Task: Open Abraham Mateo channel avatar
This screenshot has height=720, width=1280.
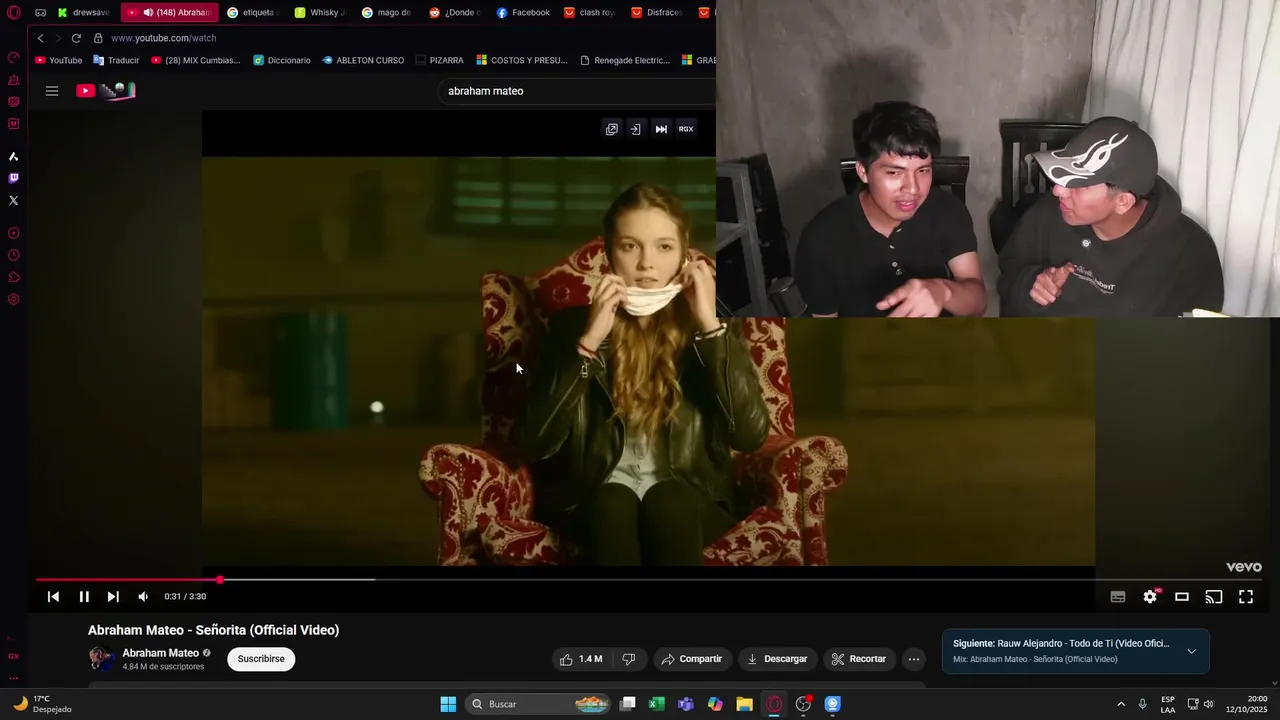Action: click(x=101, y=658)
